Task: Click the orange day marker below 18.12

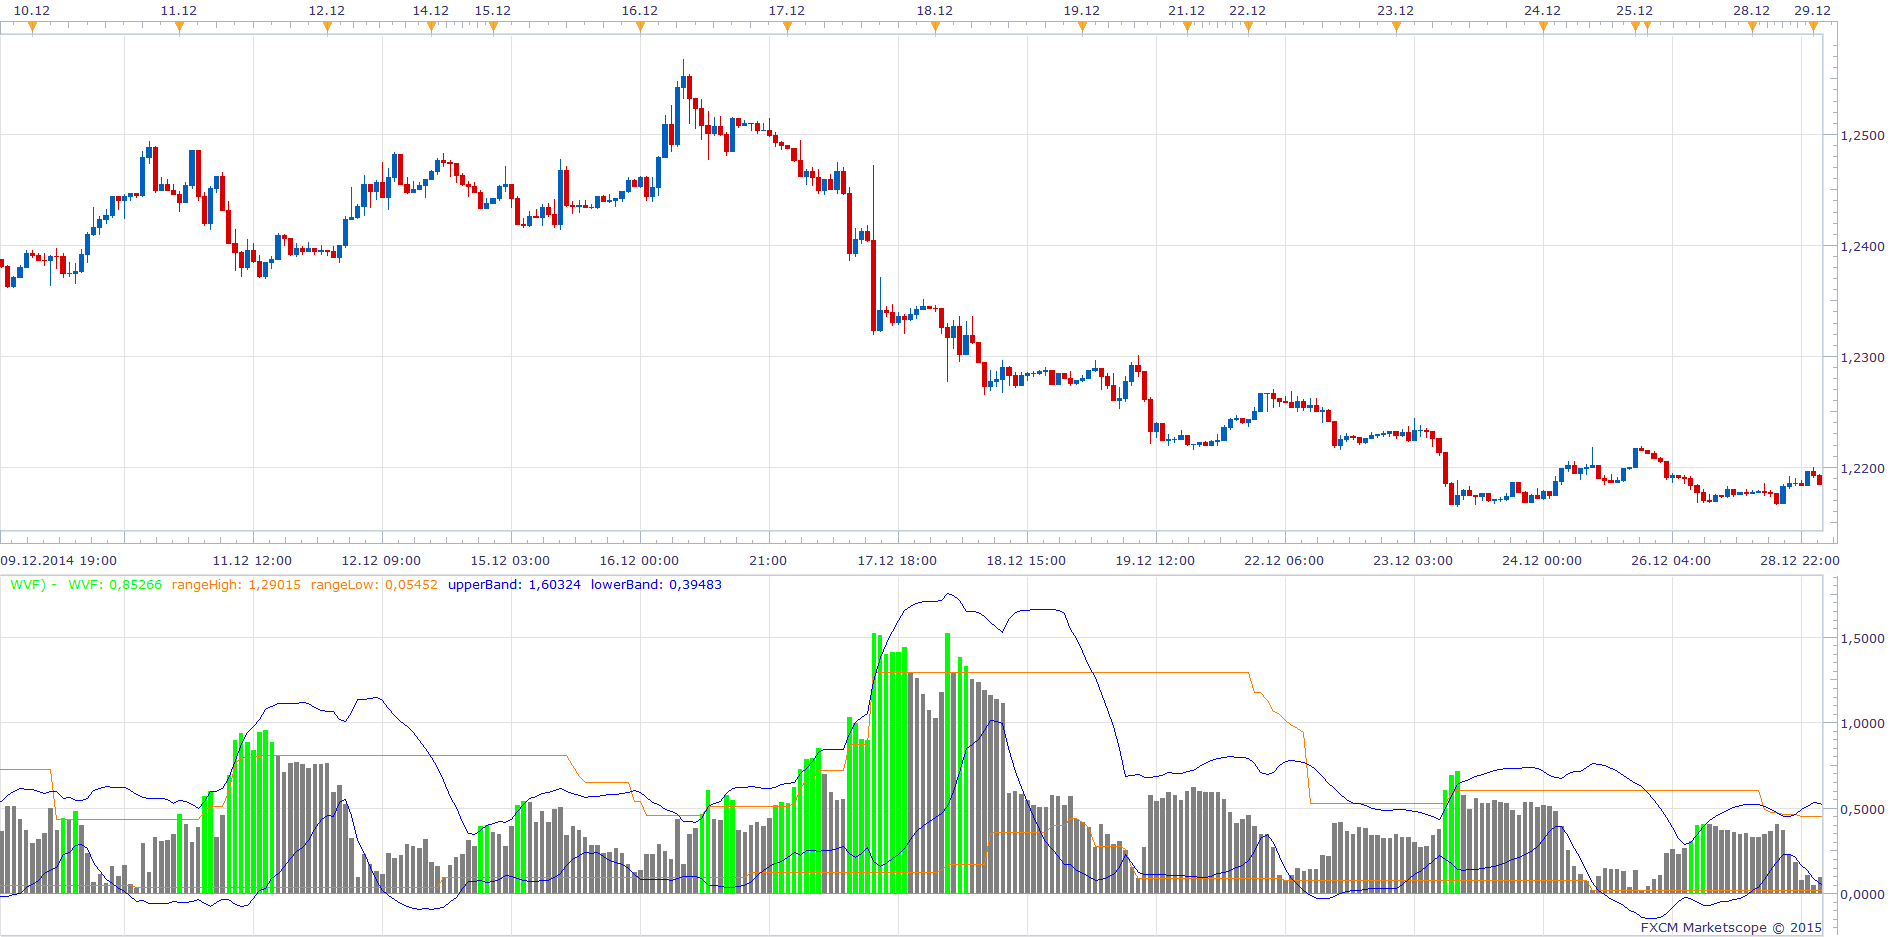Action: 935,28
